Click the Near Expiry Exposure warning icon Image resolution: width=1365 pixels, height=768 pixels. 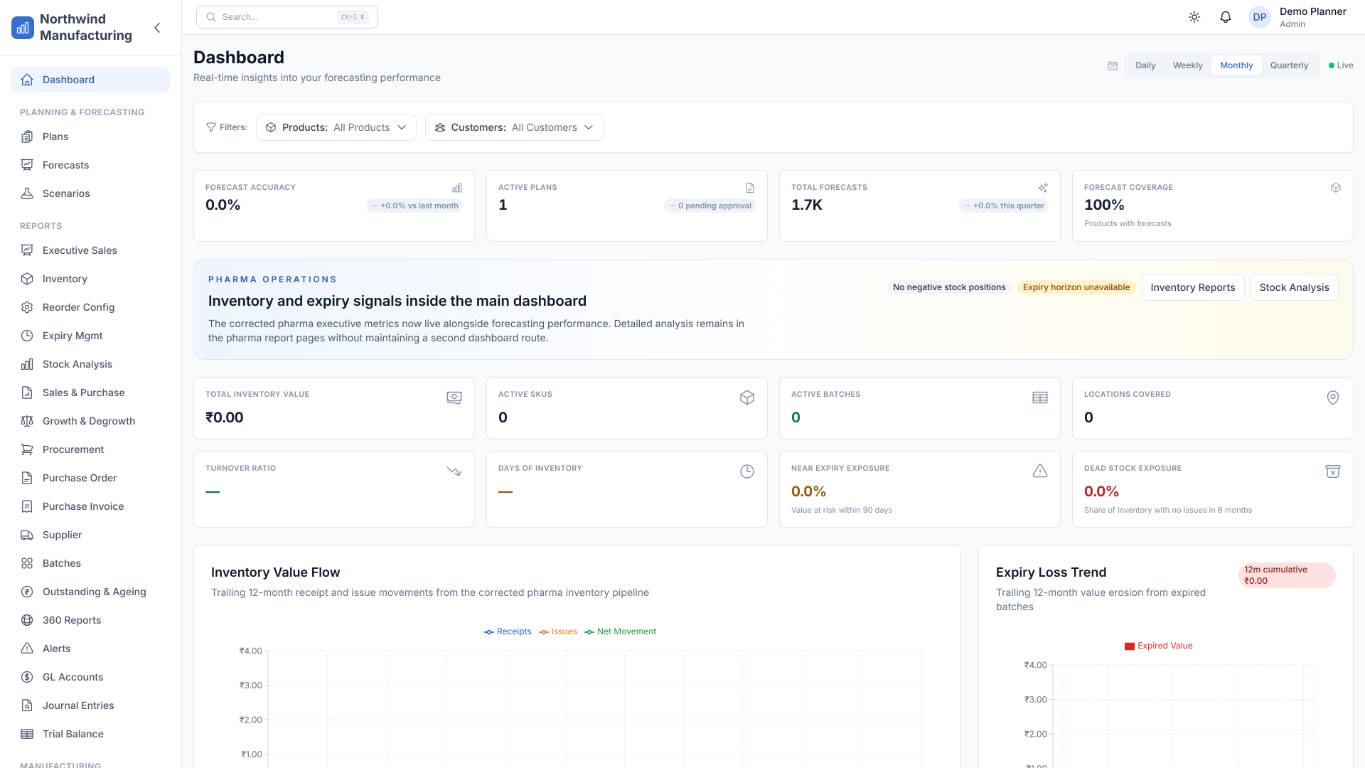1040,471
